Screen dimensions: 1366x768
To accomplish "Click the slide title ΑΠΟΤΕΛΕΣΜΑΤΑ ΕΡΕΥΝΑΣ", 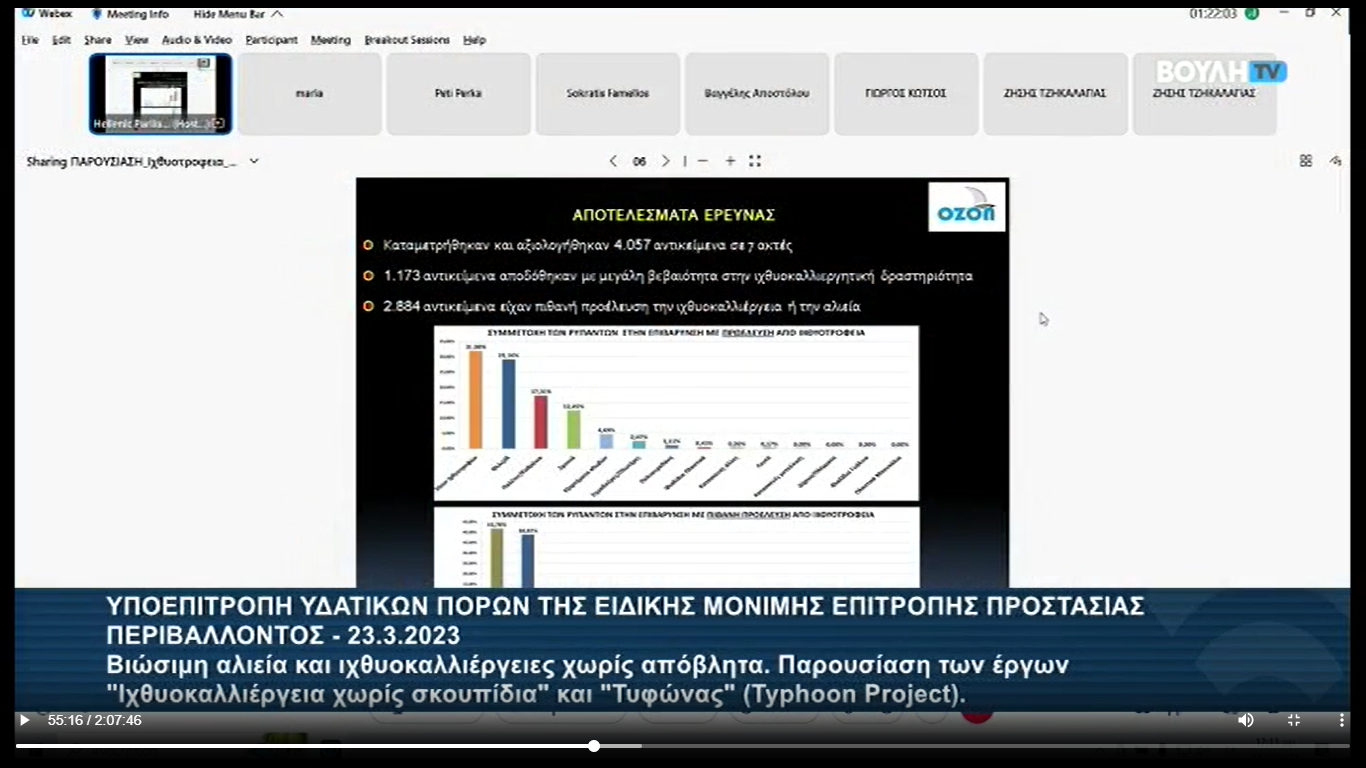I will tap(674, 215).
